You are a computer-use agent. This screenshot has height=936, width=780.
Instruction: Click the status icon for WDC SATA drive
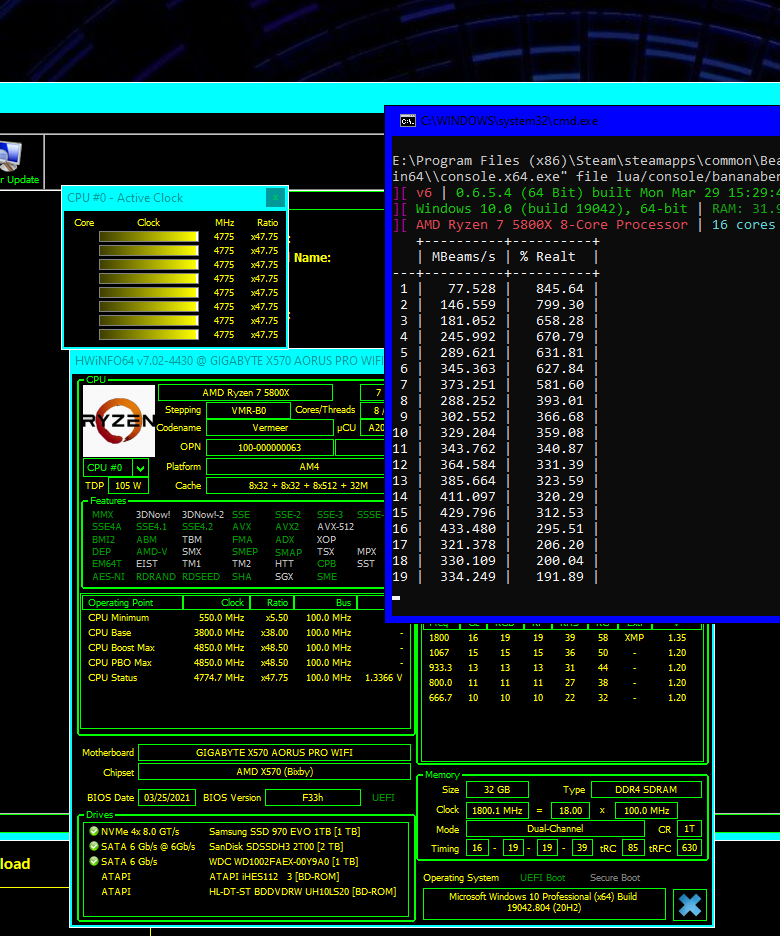point(93,862)
